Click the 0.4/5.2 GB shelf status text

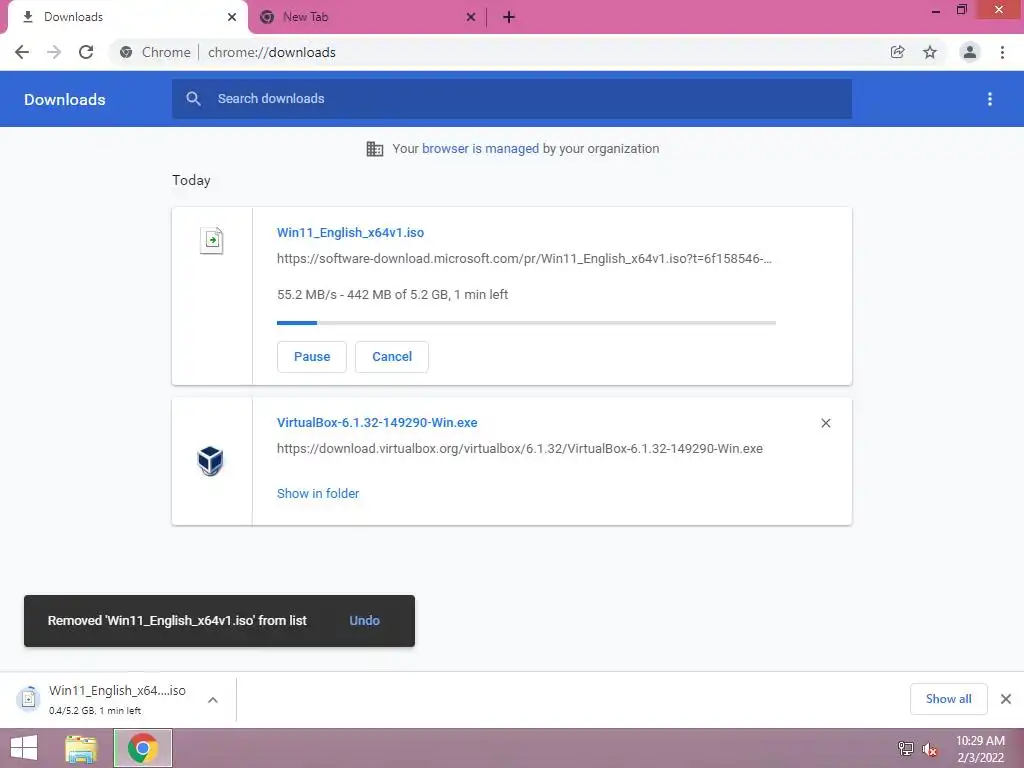(x=95, y=711)
